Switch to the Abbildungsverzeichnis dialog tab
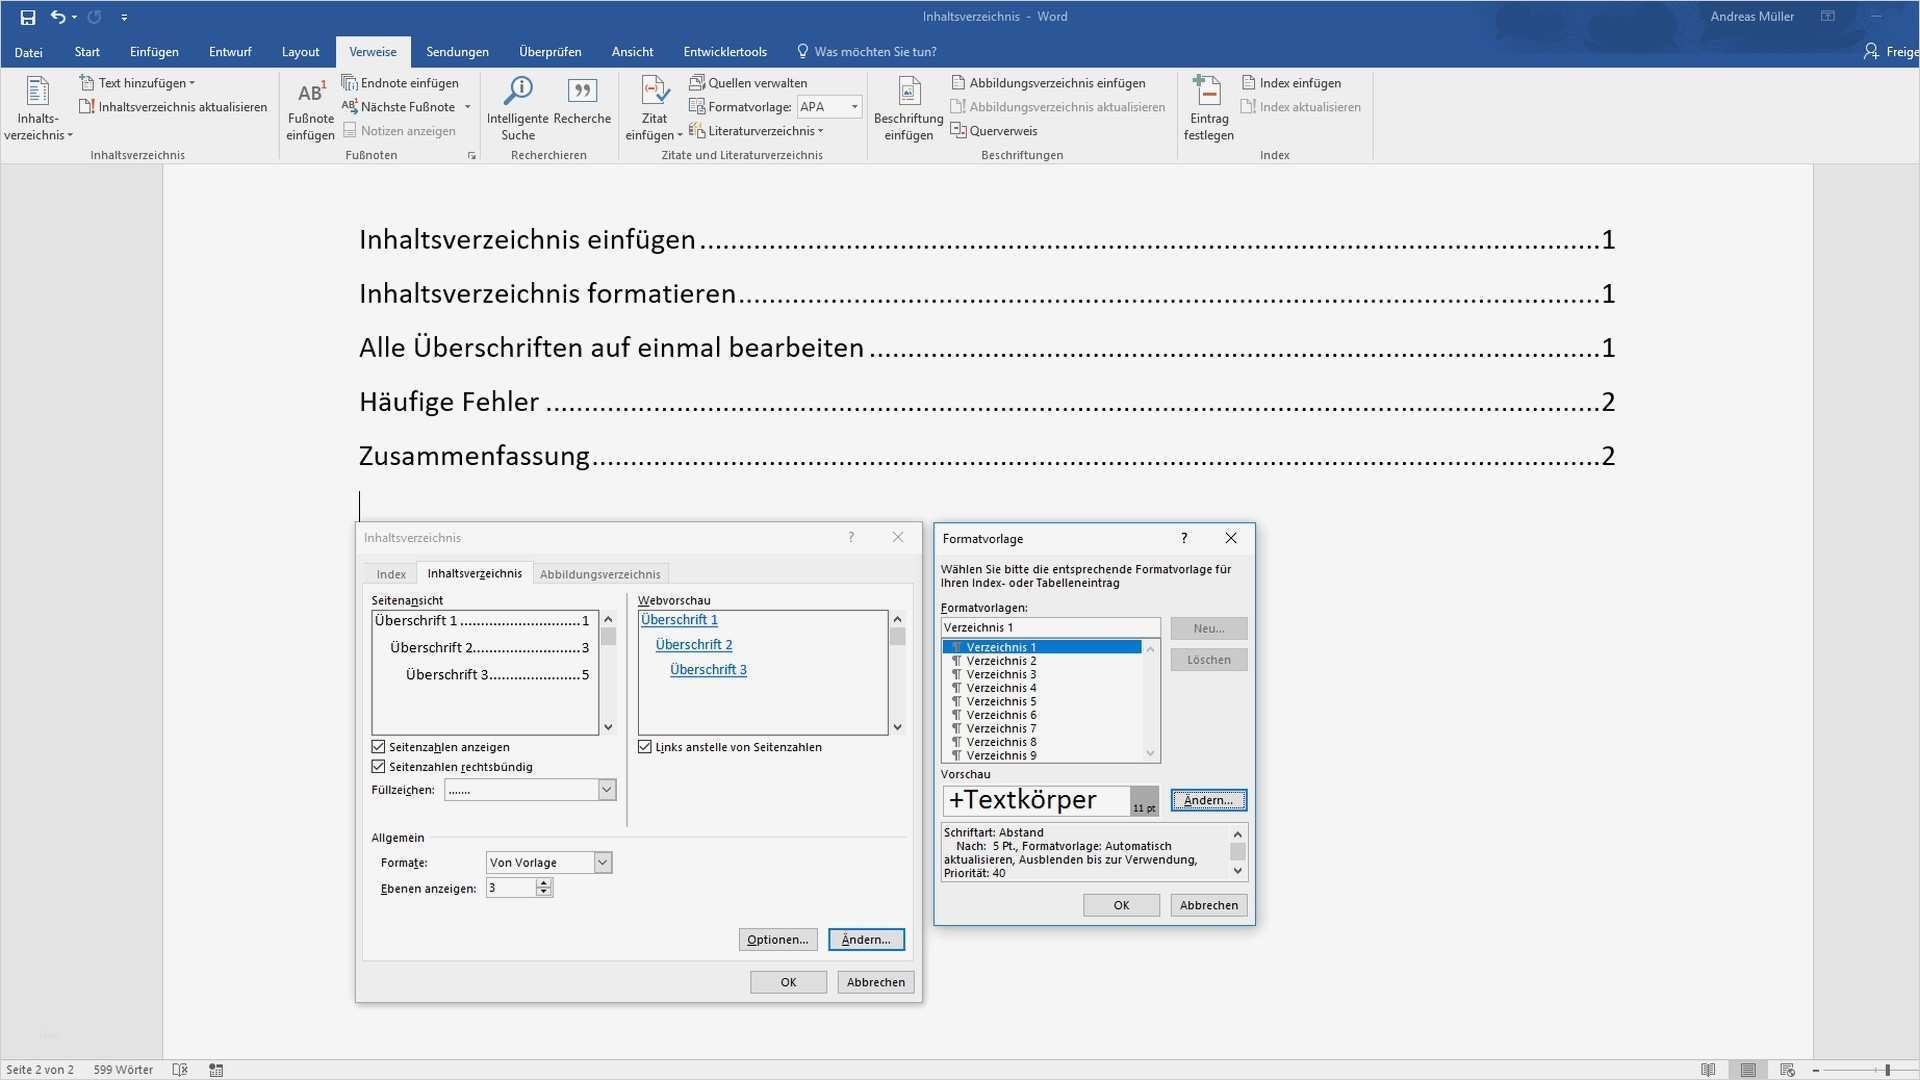Image resolution: width=1920 pixels, height=1080 pixels. [600, 574]
